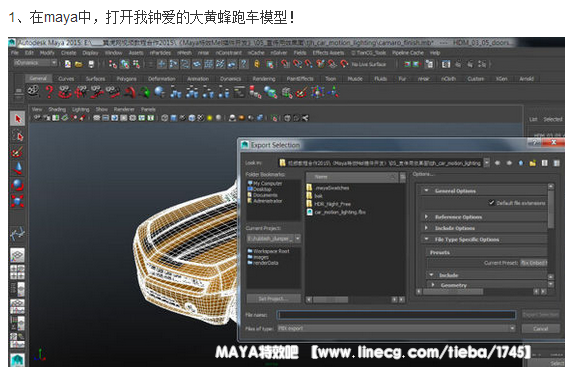
Task: Select four-view layout icon in left sidebar
Action: coord(17,272)
